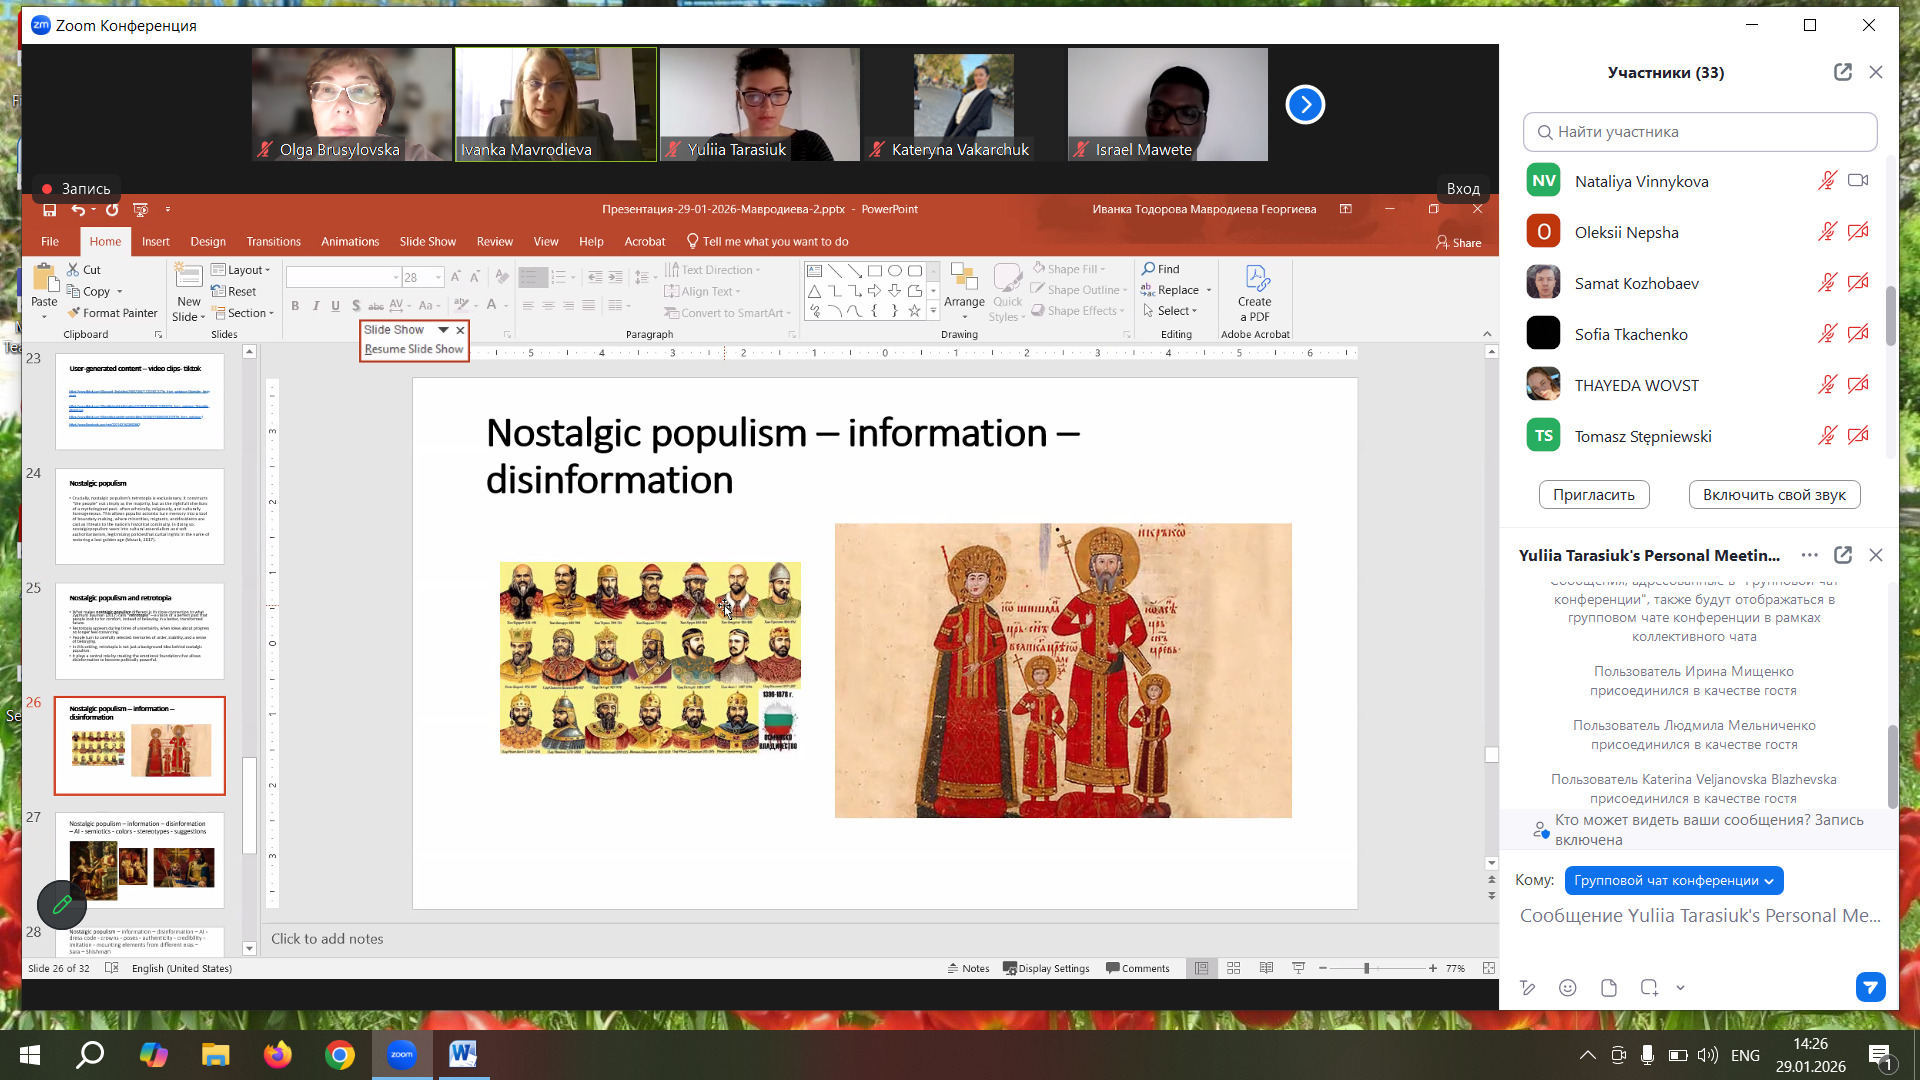Click the emoji icon in chat toolbar
The image size is (1920, 1080).
click(x=1567, y=988)
